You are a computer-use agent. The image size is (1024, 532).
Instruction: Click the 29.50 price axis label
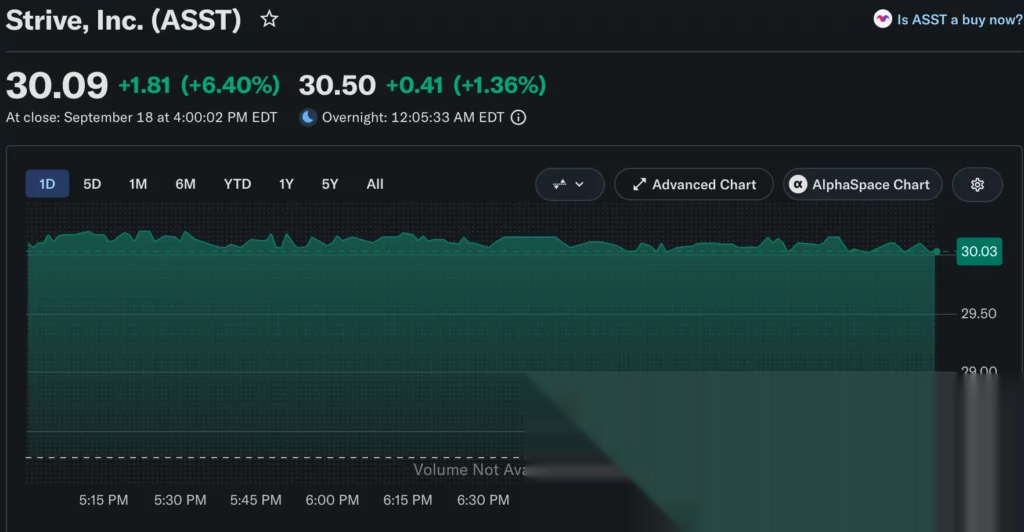[x=978, y=314]
